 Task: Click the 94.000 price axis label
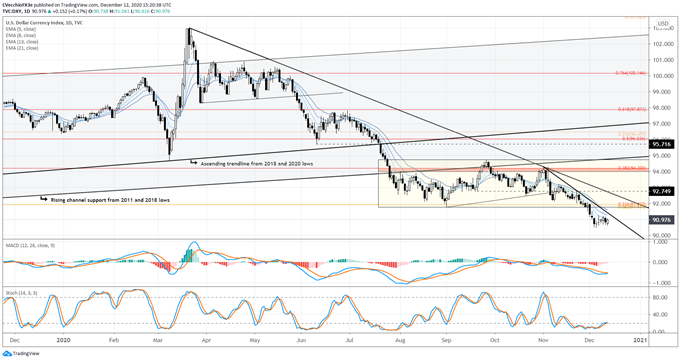click(x=663, y=171)
